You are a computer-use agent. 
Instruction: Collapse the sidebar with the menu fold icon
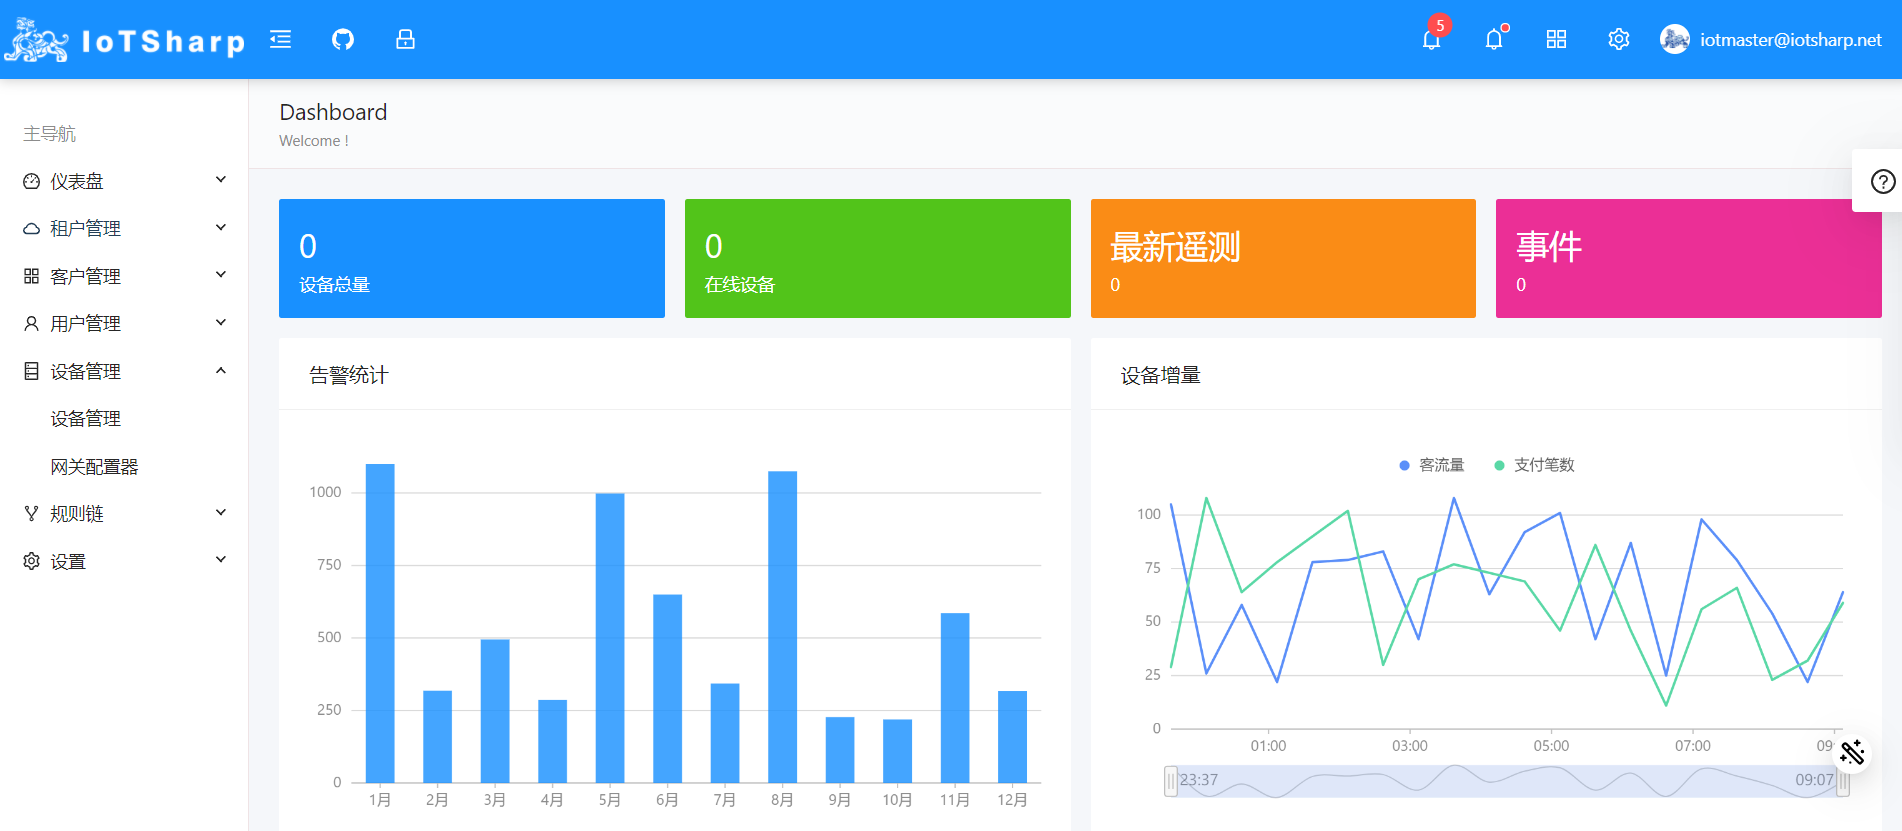point(281,39)
